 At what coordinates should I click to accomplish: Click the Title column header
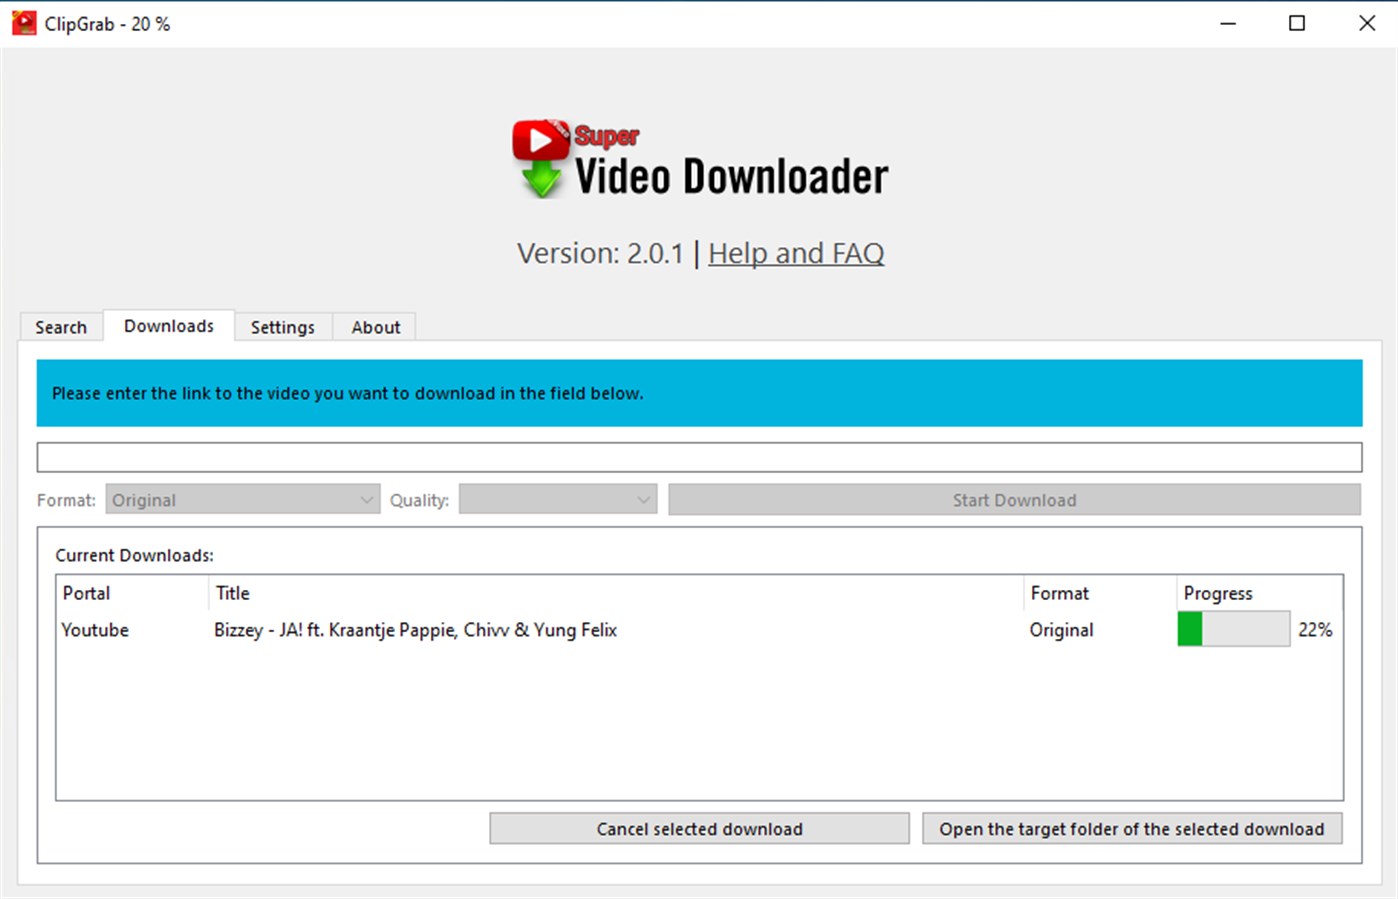(x=616, y=593)
